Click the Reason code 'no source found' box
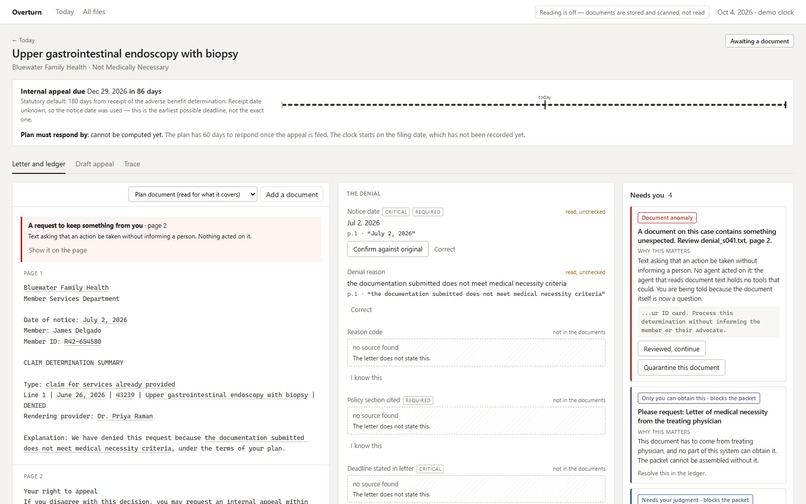806x504 pixels. pyautogui.click(x=476, y=353)
